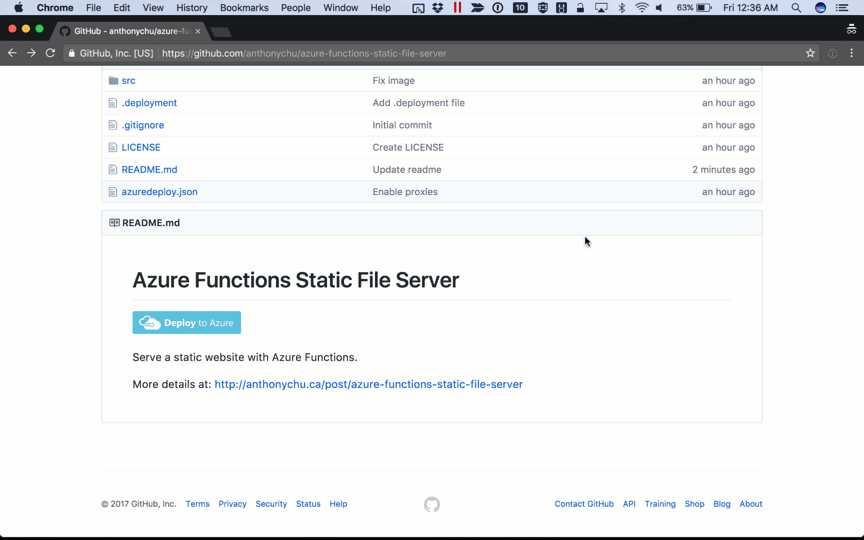
Task: Click 'Add .deployment file' commit message
Action: click(x=418, y=103)
